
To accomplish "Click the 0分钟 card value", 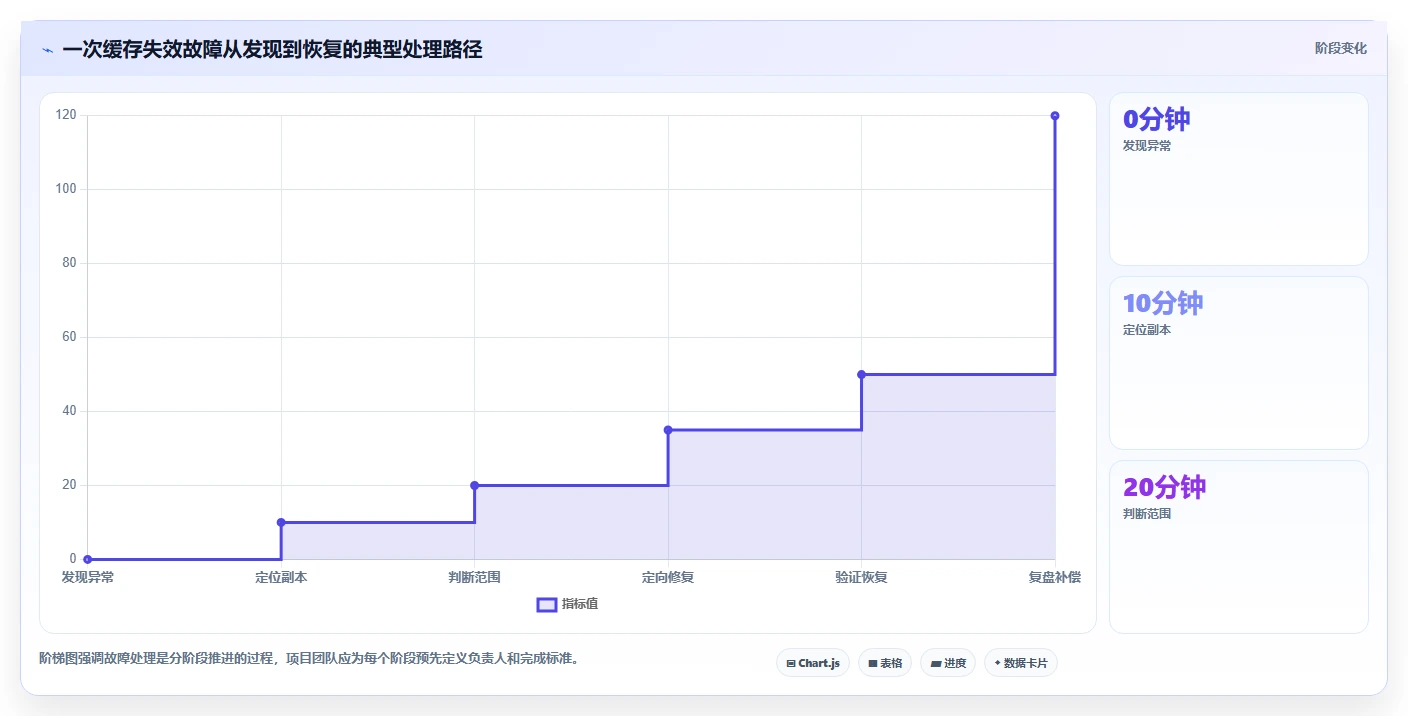I will point(1157,119).
